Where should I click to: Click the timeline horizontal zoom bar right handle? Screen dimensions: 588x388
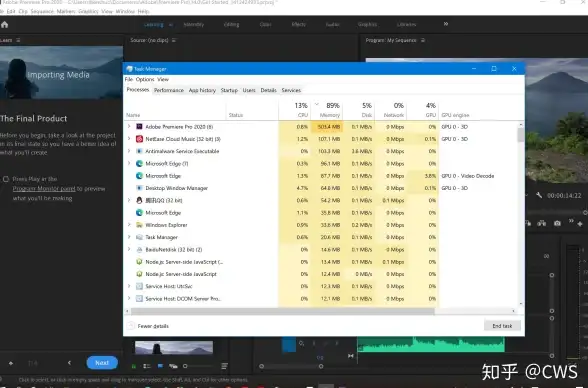321,366
